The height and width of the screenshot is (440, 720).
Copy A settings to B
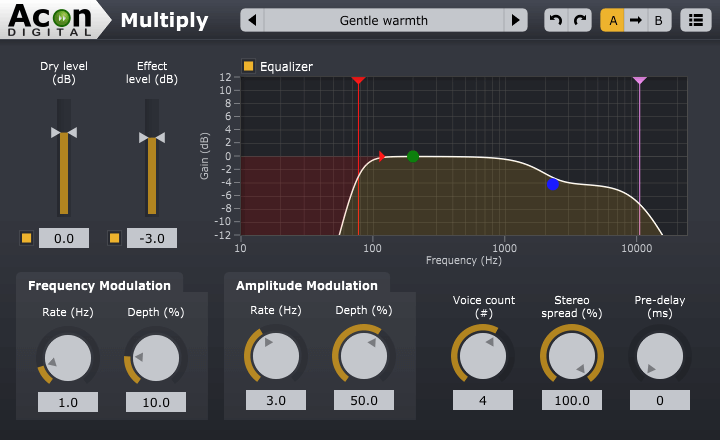click(636, 20)
